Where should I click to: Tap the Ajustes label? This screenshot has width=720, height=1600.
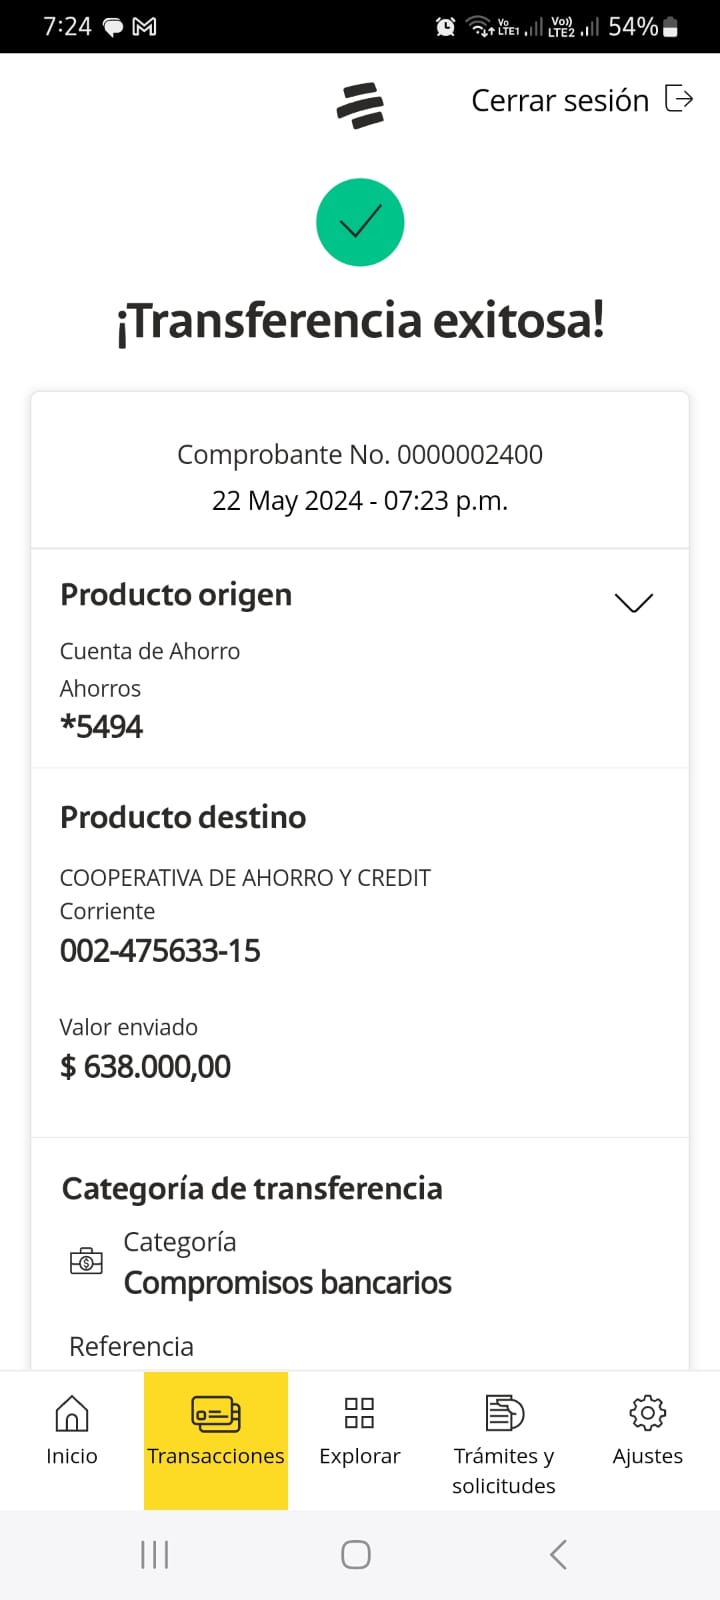(x=647, y=1456)
